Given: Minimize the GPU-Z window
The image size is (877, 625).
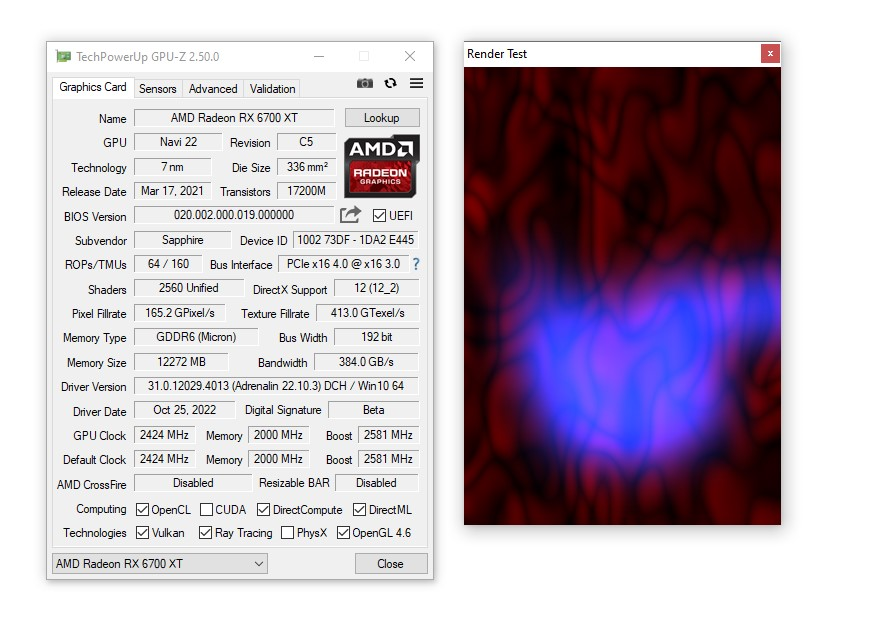Looking at the screenshot, I should click(x=319, y=56).
